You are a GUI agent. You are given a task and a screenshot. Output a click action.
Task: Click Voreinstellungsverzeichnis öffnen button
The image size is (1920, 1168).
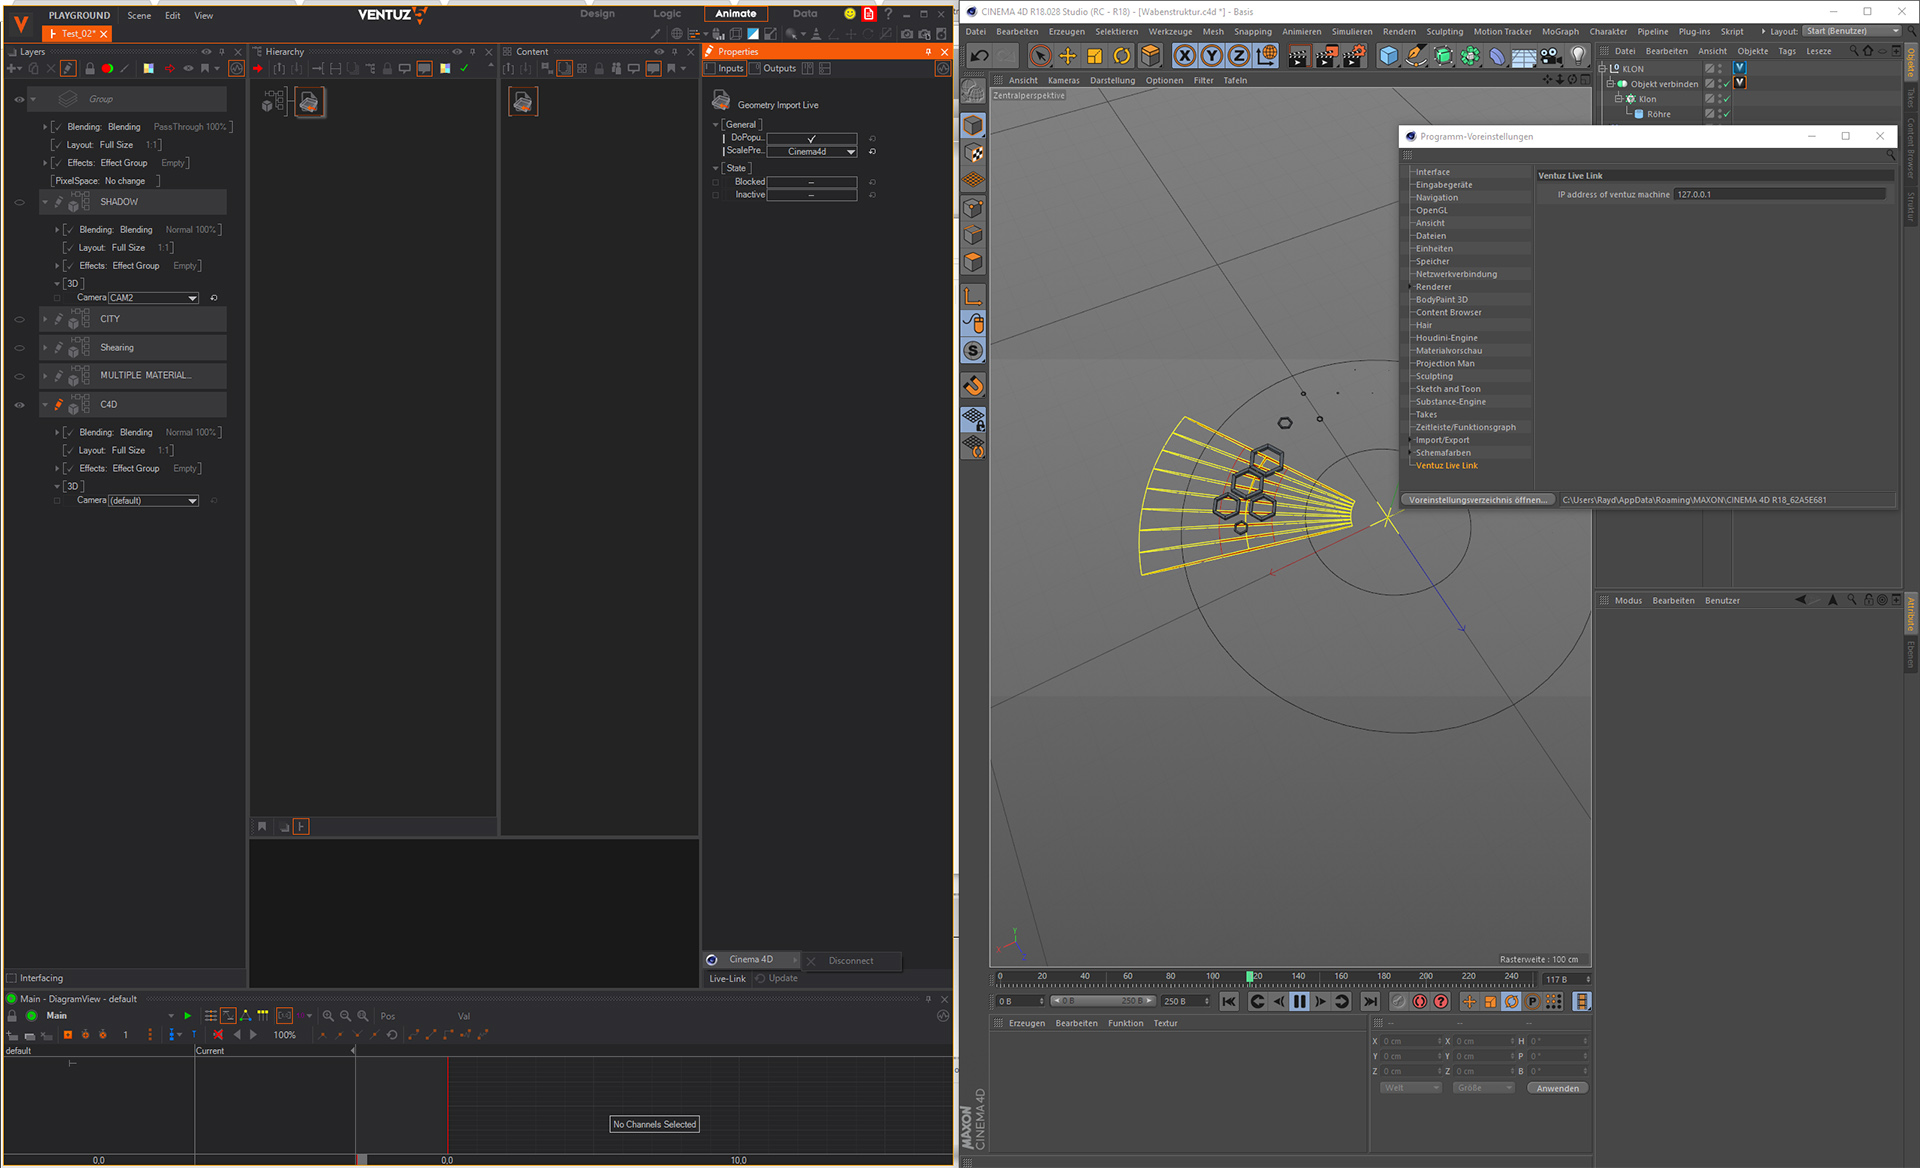pyautogui.click(x=1477, y=500)
